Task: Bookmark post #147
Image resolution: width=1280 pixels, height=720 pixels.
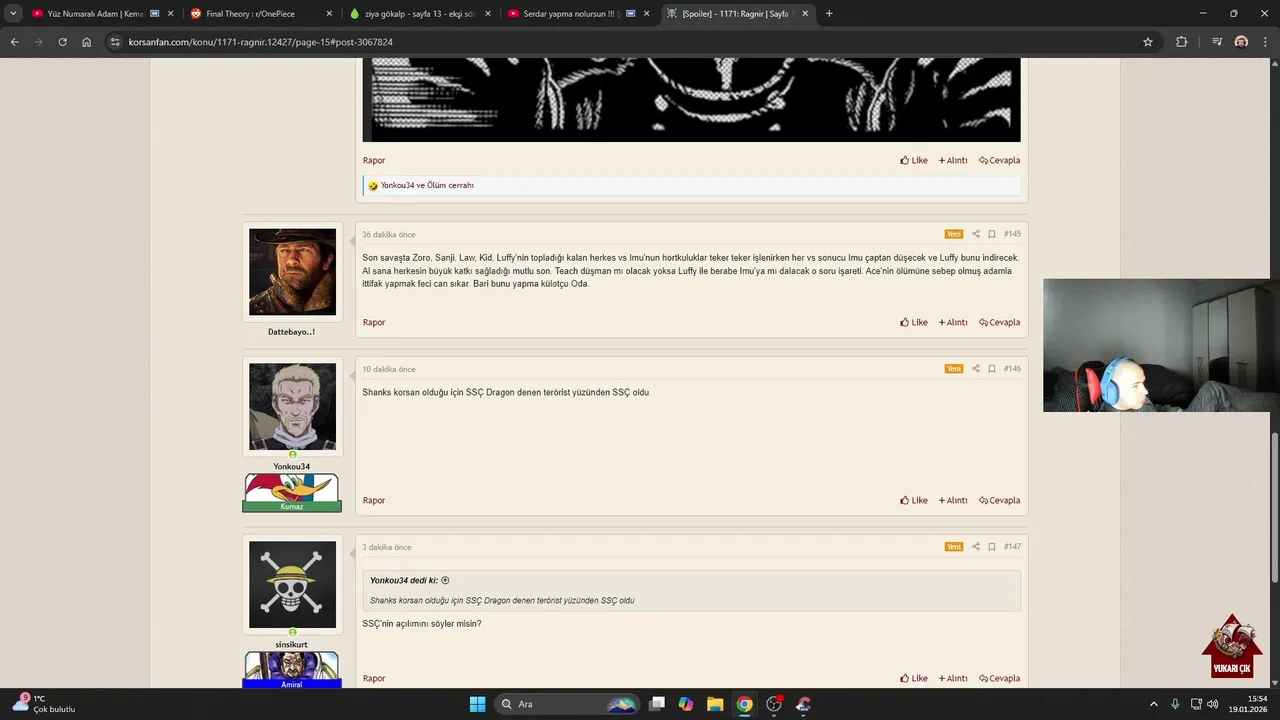Action: pyautogui.click(x=992, y=547)
